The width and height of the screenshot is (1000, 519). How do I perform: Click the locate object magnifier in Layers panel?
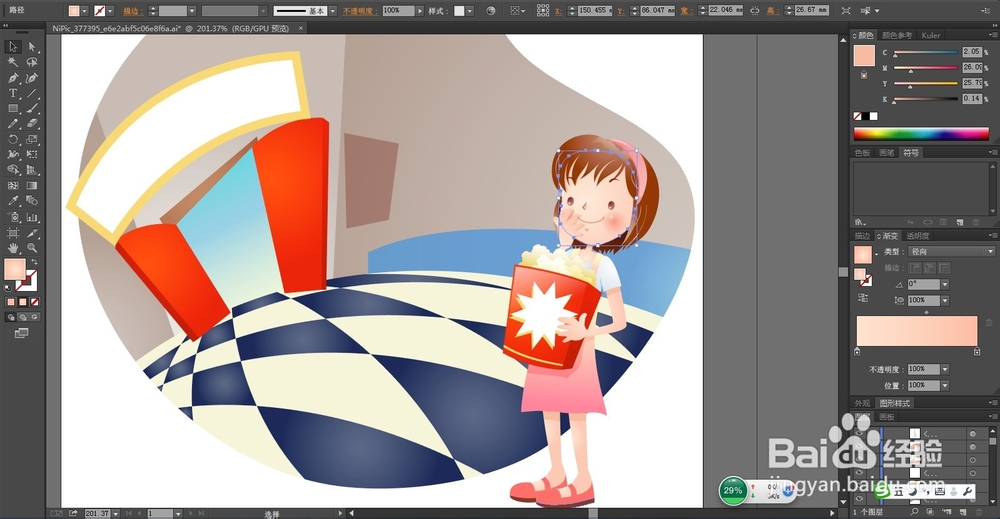click(915, 512)
